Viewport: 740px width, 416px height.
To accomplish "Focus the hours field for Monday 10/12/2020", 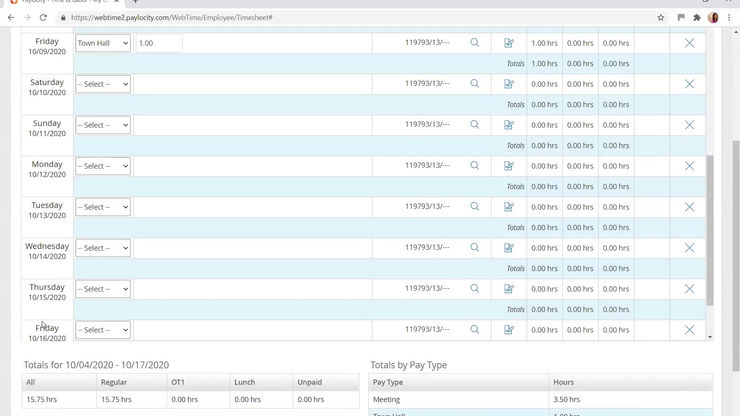I will click(x=253, y=166).
